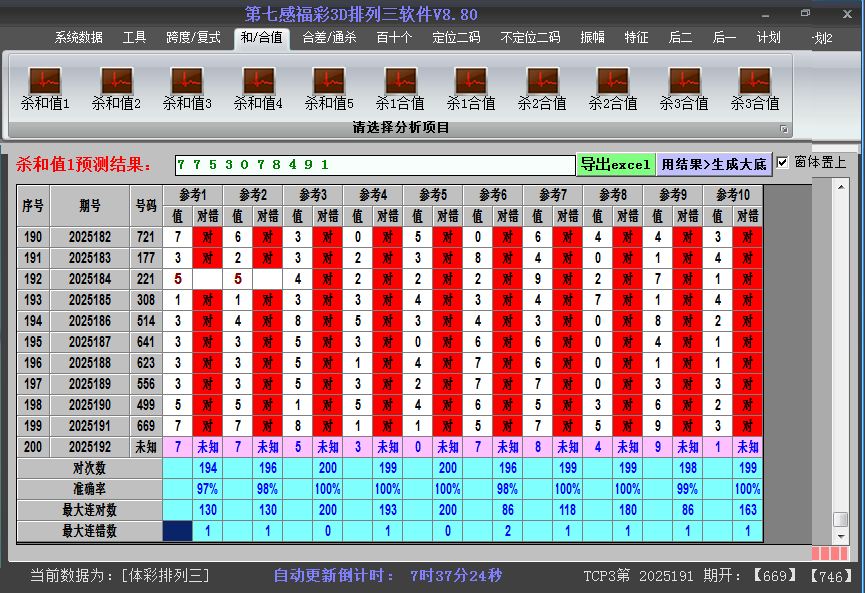
Task: Switch to the 跨度/复式 tab
Action: [x=193, y=38]
